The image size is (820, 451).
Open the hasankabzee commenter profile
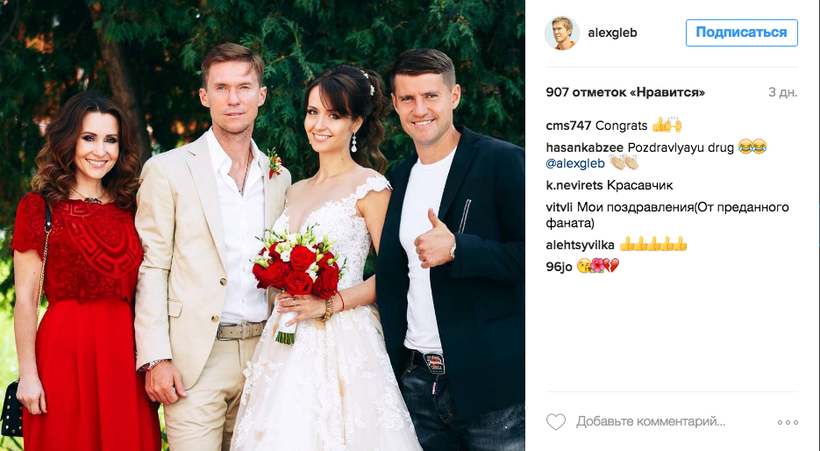point(585,148)
